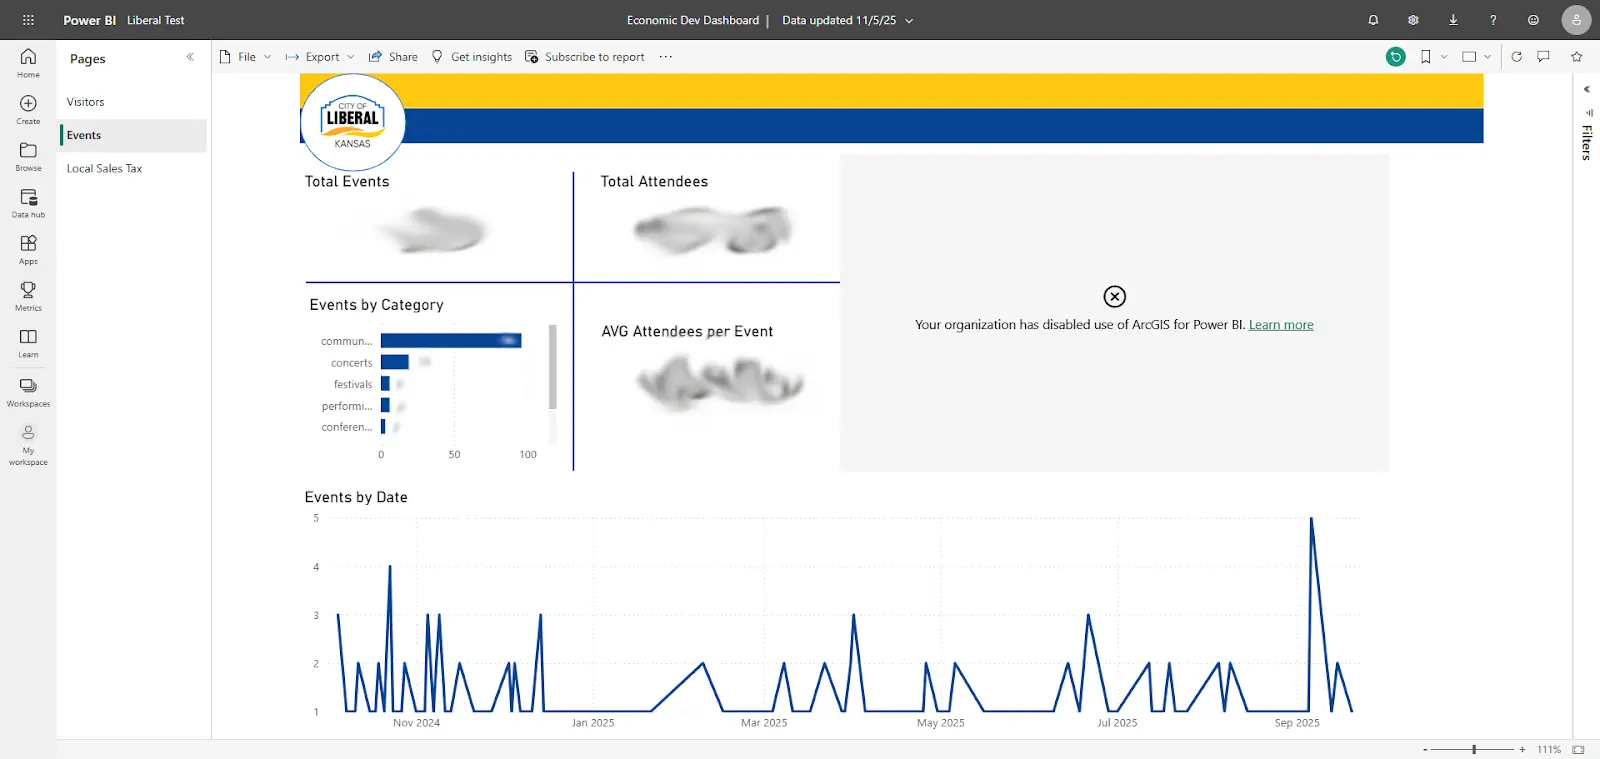Go to Home in left navigation

pyautogui.click(x=28, y=62)
